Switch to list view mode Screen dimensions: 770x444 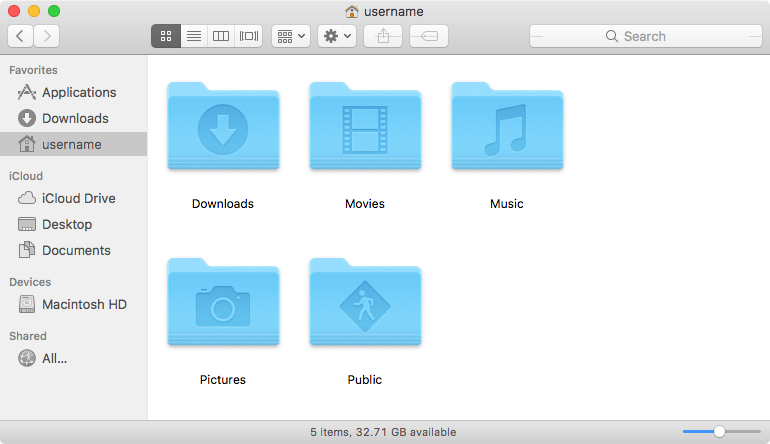pyautogui.click(x=194, y=36)
